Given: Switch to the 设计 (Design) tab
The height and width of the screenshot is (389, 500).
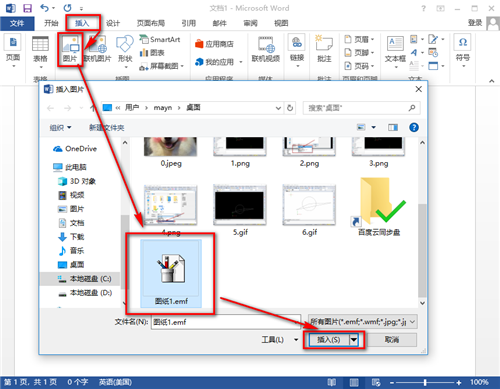Looking at the screenshot, I should point(113,23).
